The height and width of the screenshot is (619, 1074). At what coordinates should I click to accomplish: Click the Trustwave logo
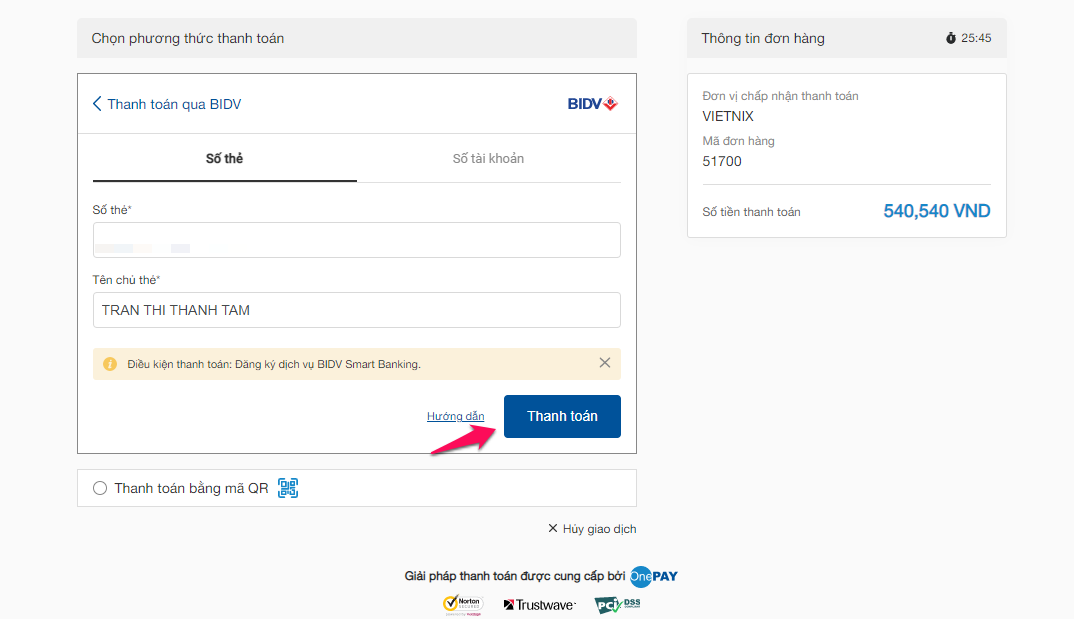540,605
